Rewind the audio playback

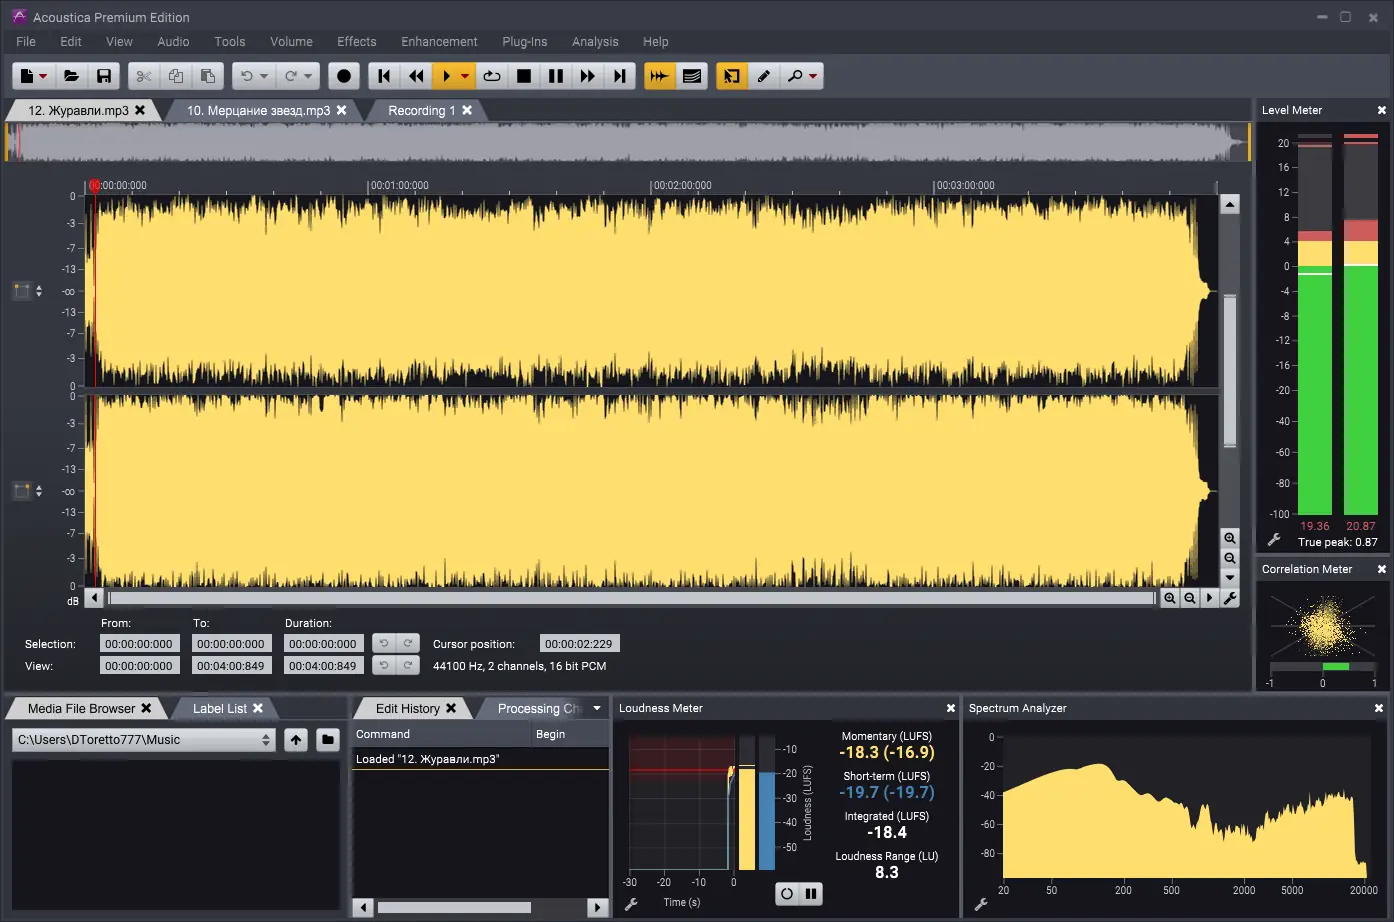point(416,76)
